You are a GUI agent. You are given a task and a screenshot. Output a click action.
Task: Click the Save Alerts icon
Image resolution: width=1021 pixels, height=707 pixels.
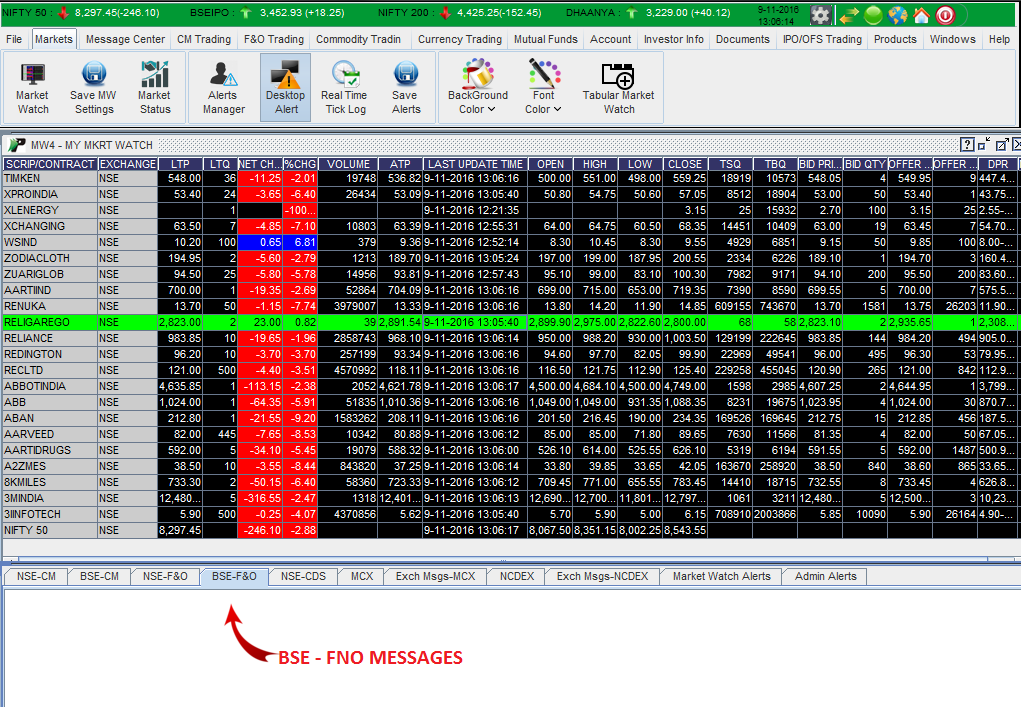pyautogui.click(x=404, y=86)
